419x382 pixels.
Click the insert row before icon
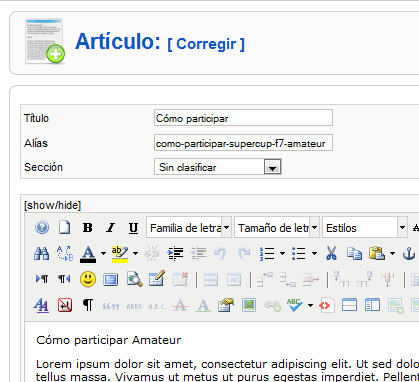point(265,279)
